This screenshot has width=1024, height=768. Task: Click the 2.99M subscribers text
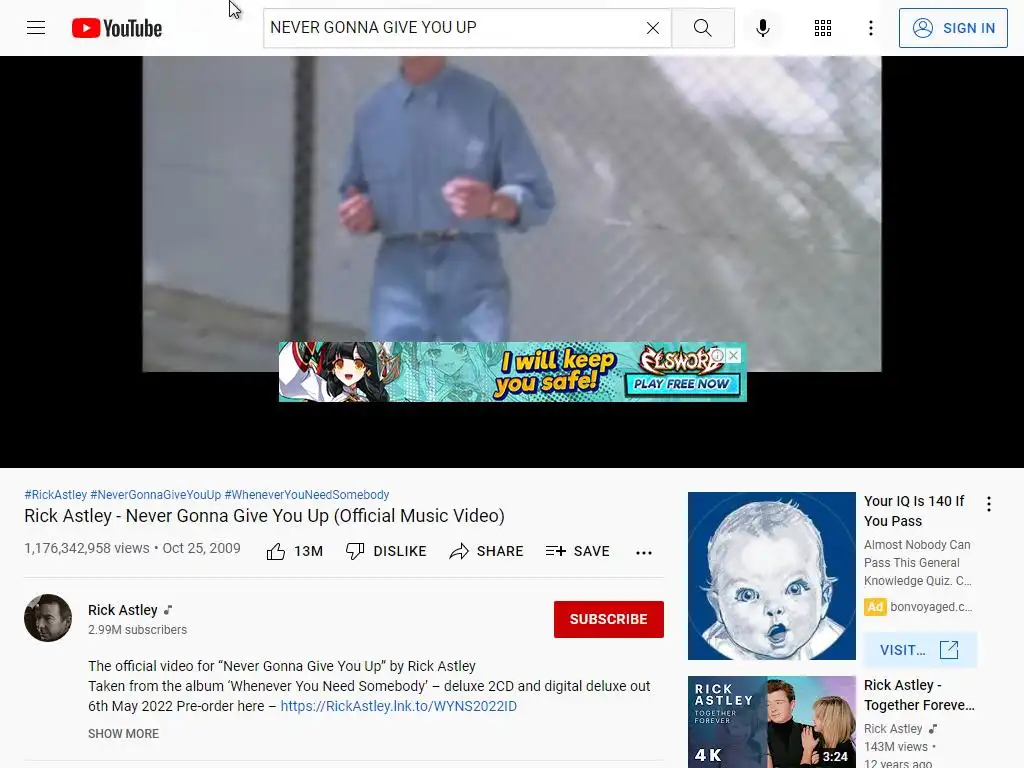tap(137, 630)
